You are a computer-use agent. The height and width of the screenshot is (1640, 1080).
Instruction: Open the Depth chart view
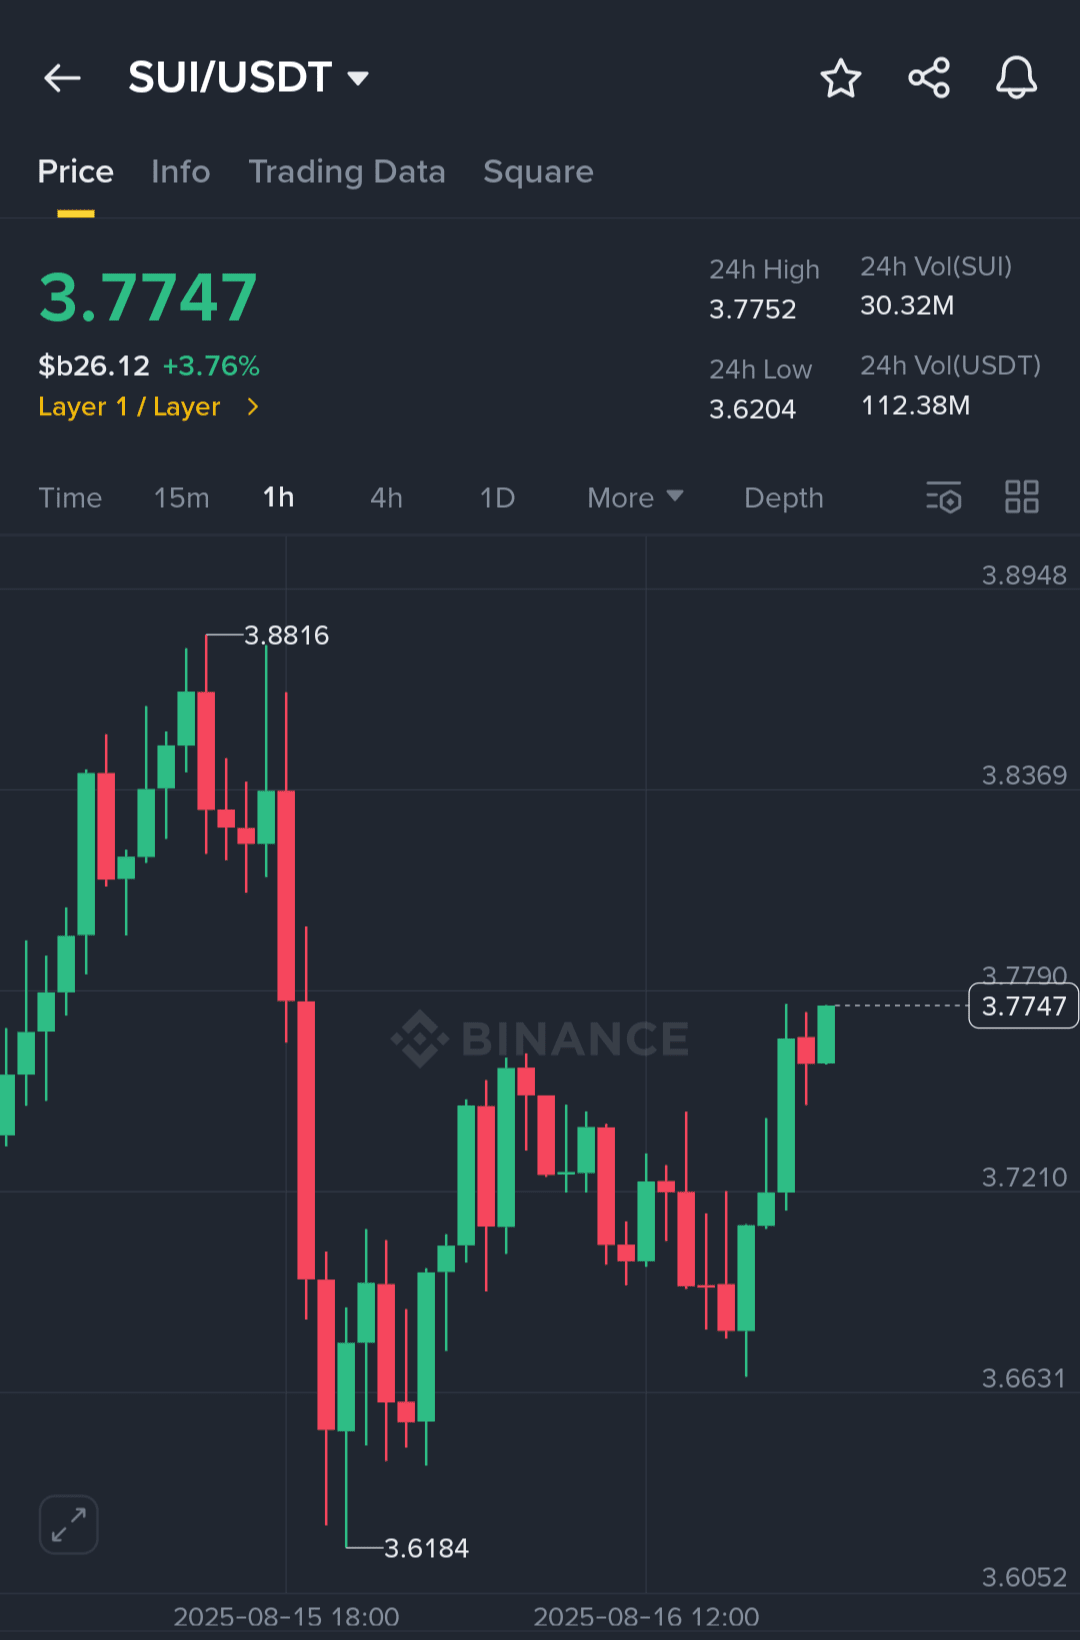pos(784,498)
